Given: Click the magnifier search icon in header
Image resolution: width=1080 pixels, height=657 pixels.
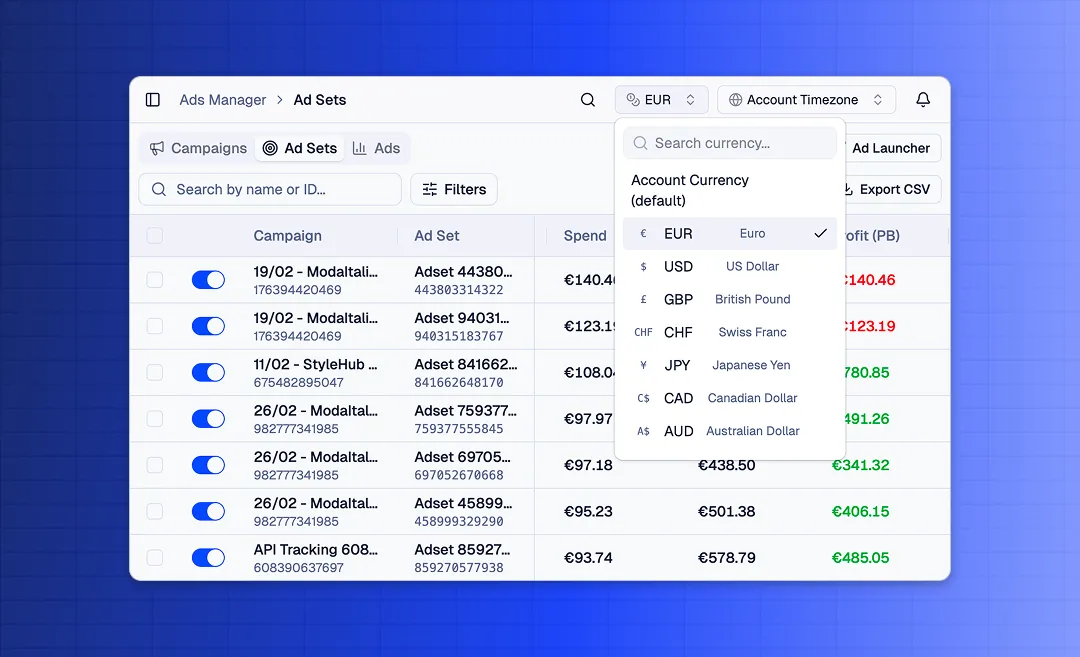Looking at the screenshot, I should pos(587,99).
